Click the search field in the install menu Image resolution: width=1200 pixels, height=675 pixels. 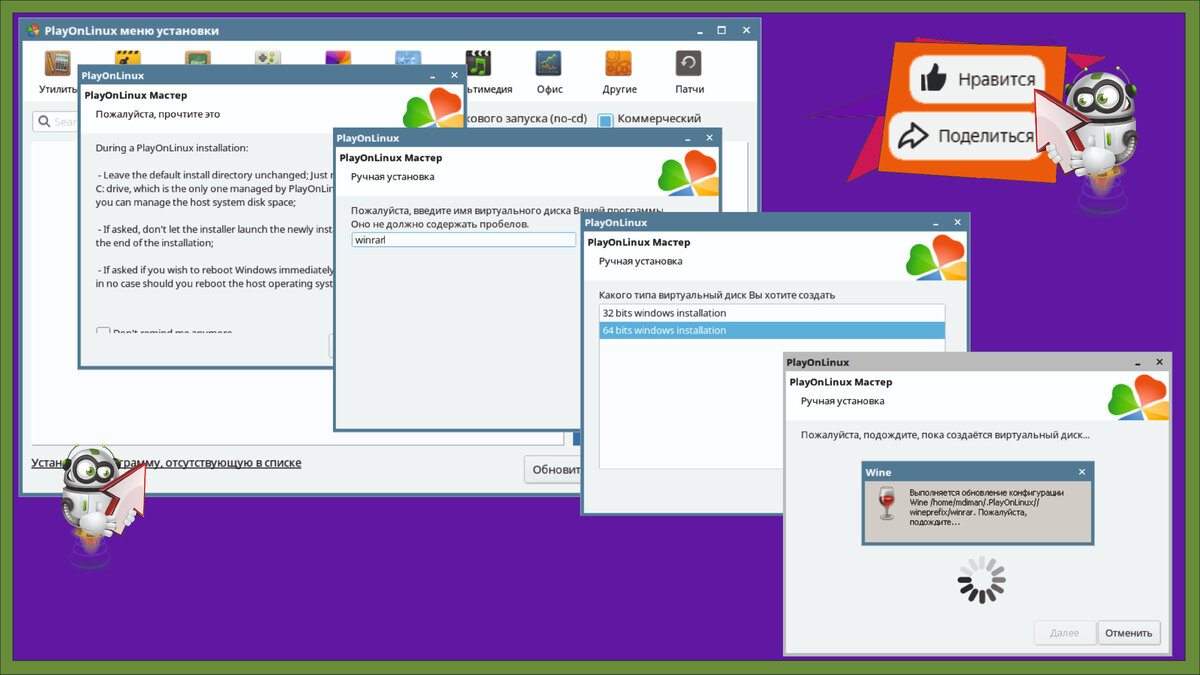pyautogui.click(x=55, y=121)
